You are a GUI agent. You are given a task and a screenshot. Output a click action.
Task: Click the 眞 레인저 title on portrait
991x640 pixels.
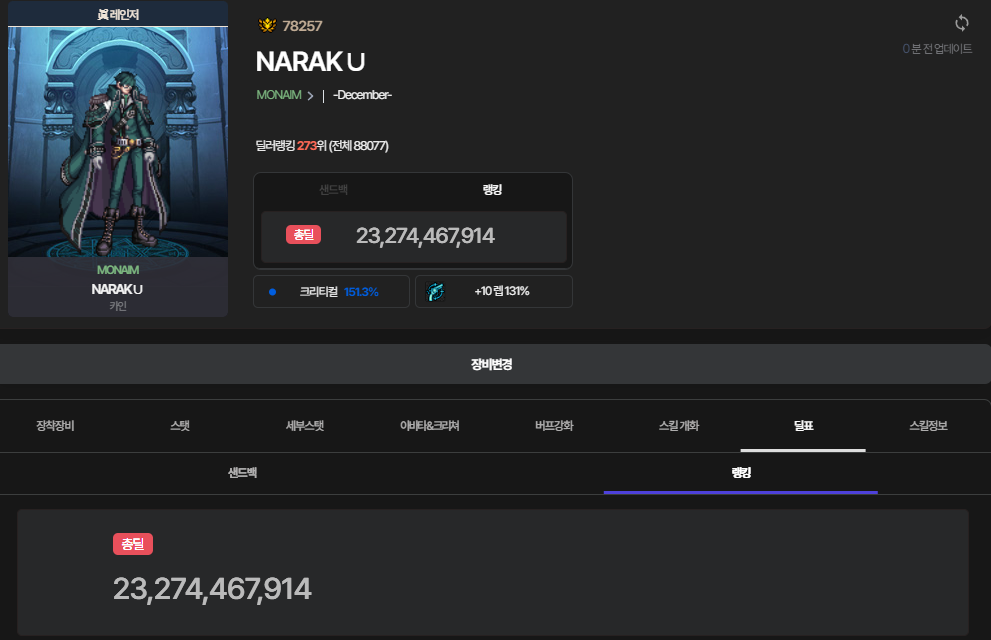118,14
